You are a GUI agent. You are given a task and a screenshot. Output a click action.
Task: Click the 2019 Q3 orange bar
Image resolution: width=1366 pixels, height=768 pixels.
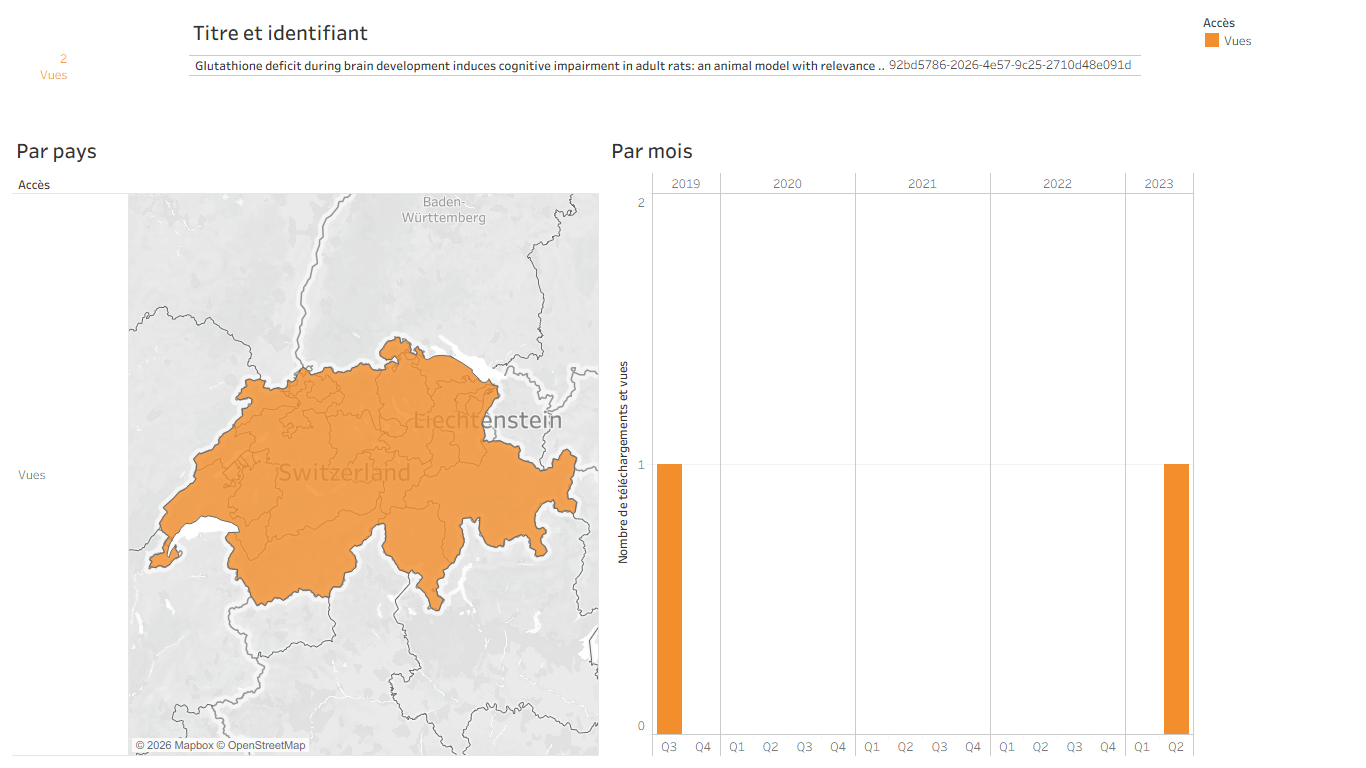[x=669, y=599]
